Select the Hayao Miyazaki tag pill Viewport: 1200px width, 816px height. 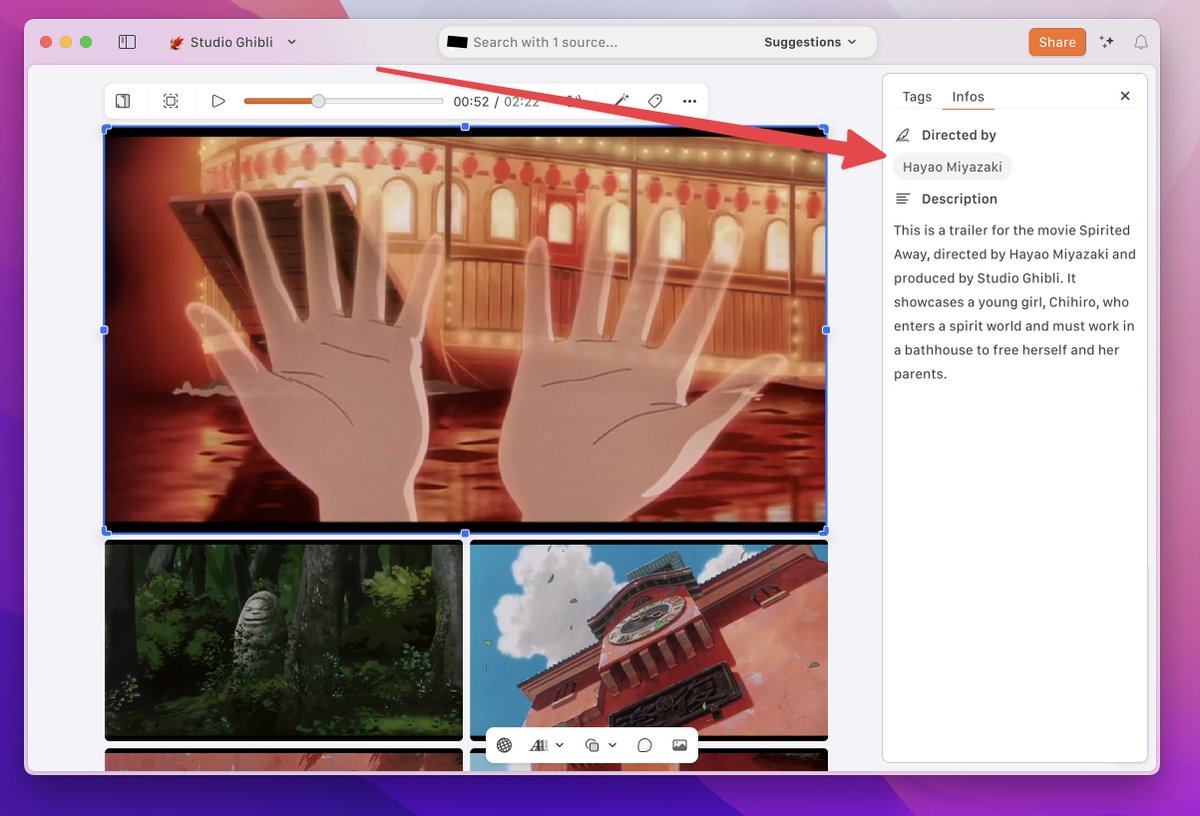[952, 166]
